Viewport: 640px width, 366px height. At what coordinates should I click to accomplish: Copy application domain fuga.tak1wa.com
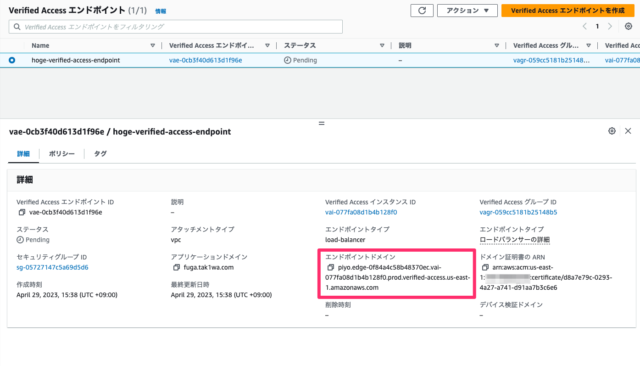[x=176, y=267]
